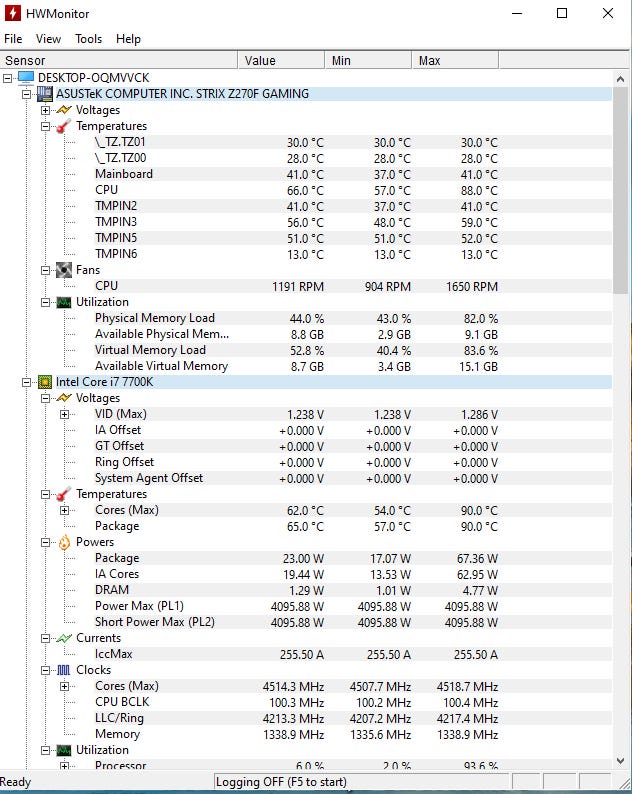Click the CPU Voltages lightning icon
The image size is (632, 794).
point(64,398)
